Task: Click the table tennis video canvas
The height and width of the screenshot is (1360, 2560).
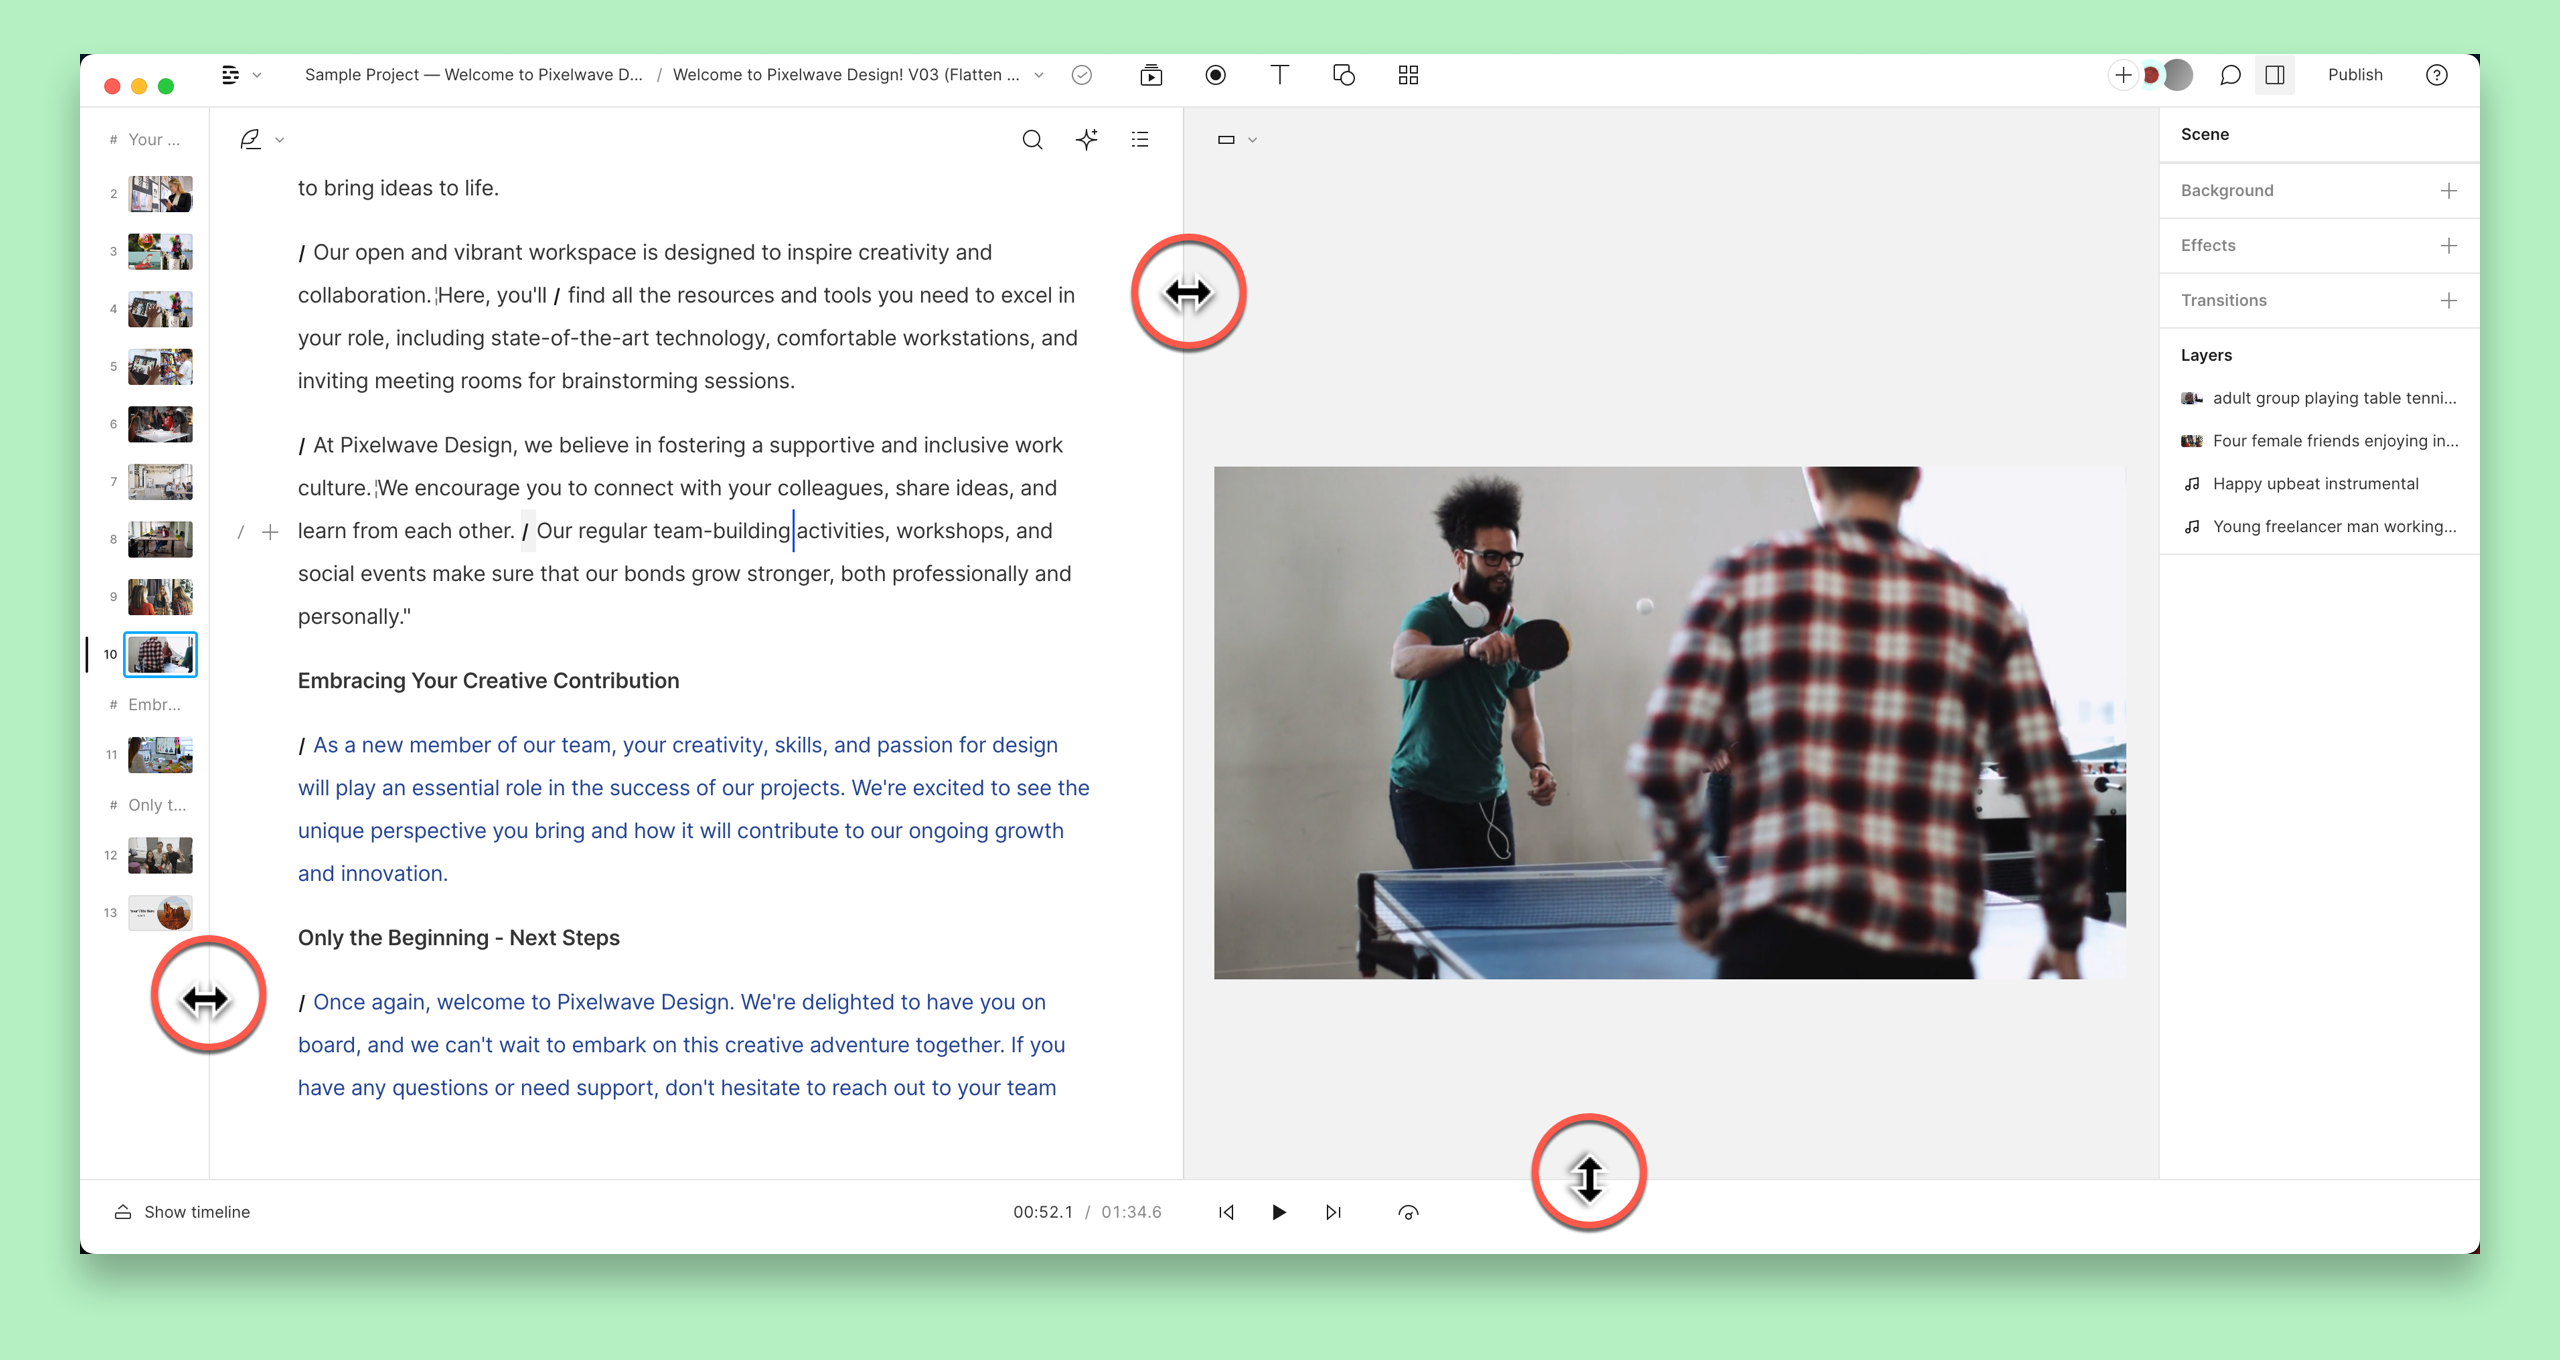Action: point(1669,722)
